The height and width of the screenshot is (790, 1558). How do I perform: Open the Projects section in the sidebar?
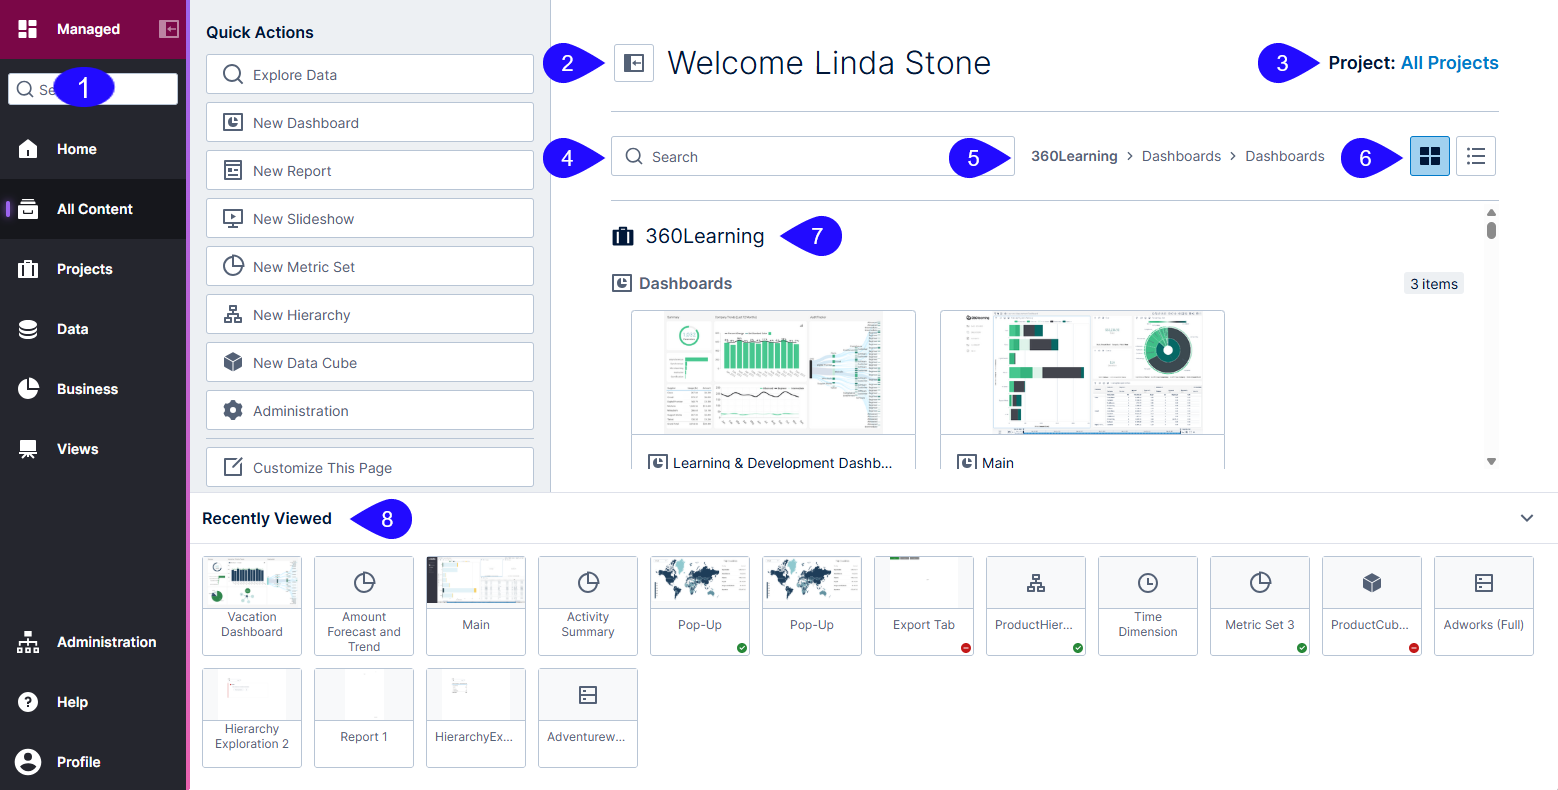(x=85, y=268)
